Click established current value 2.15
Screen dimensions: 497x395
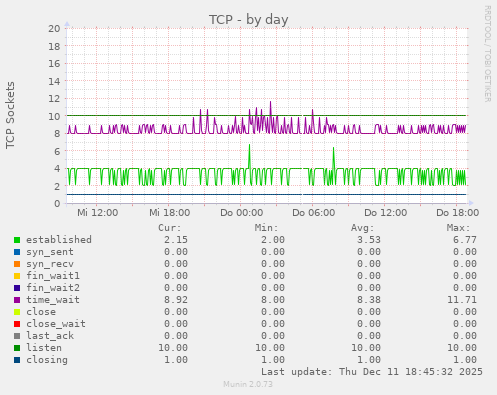coord(176,240)
